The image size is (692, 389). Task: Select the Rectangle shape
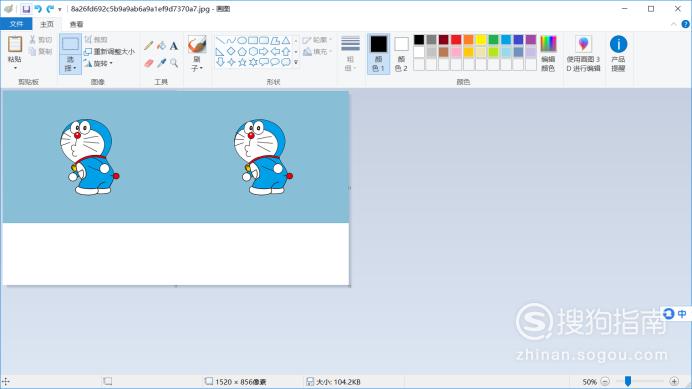[x=253, y=41]
